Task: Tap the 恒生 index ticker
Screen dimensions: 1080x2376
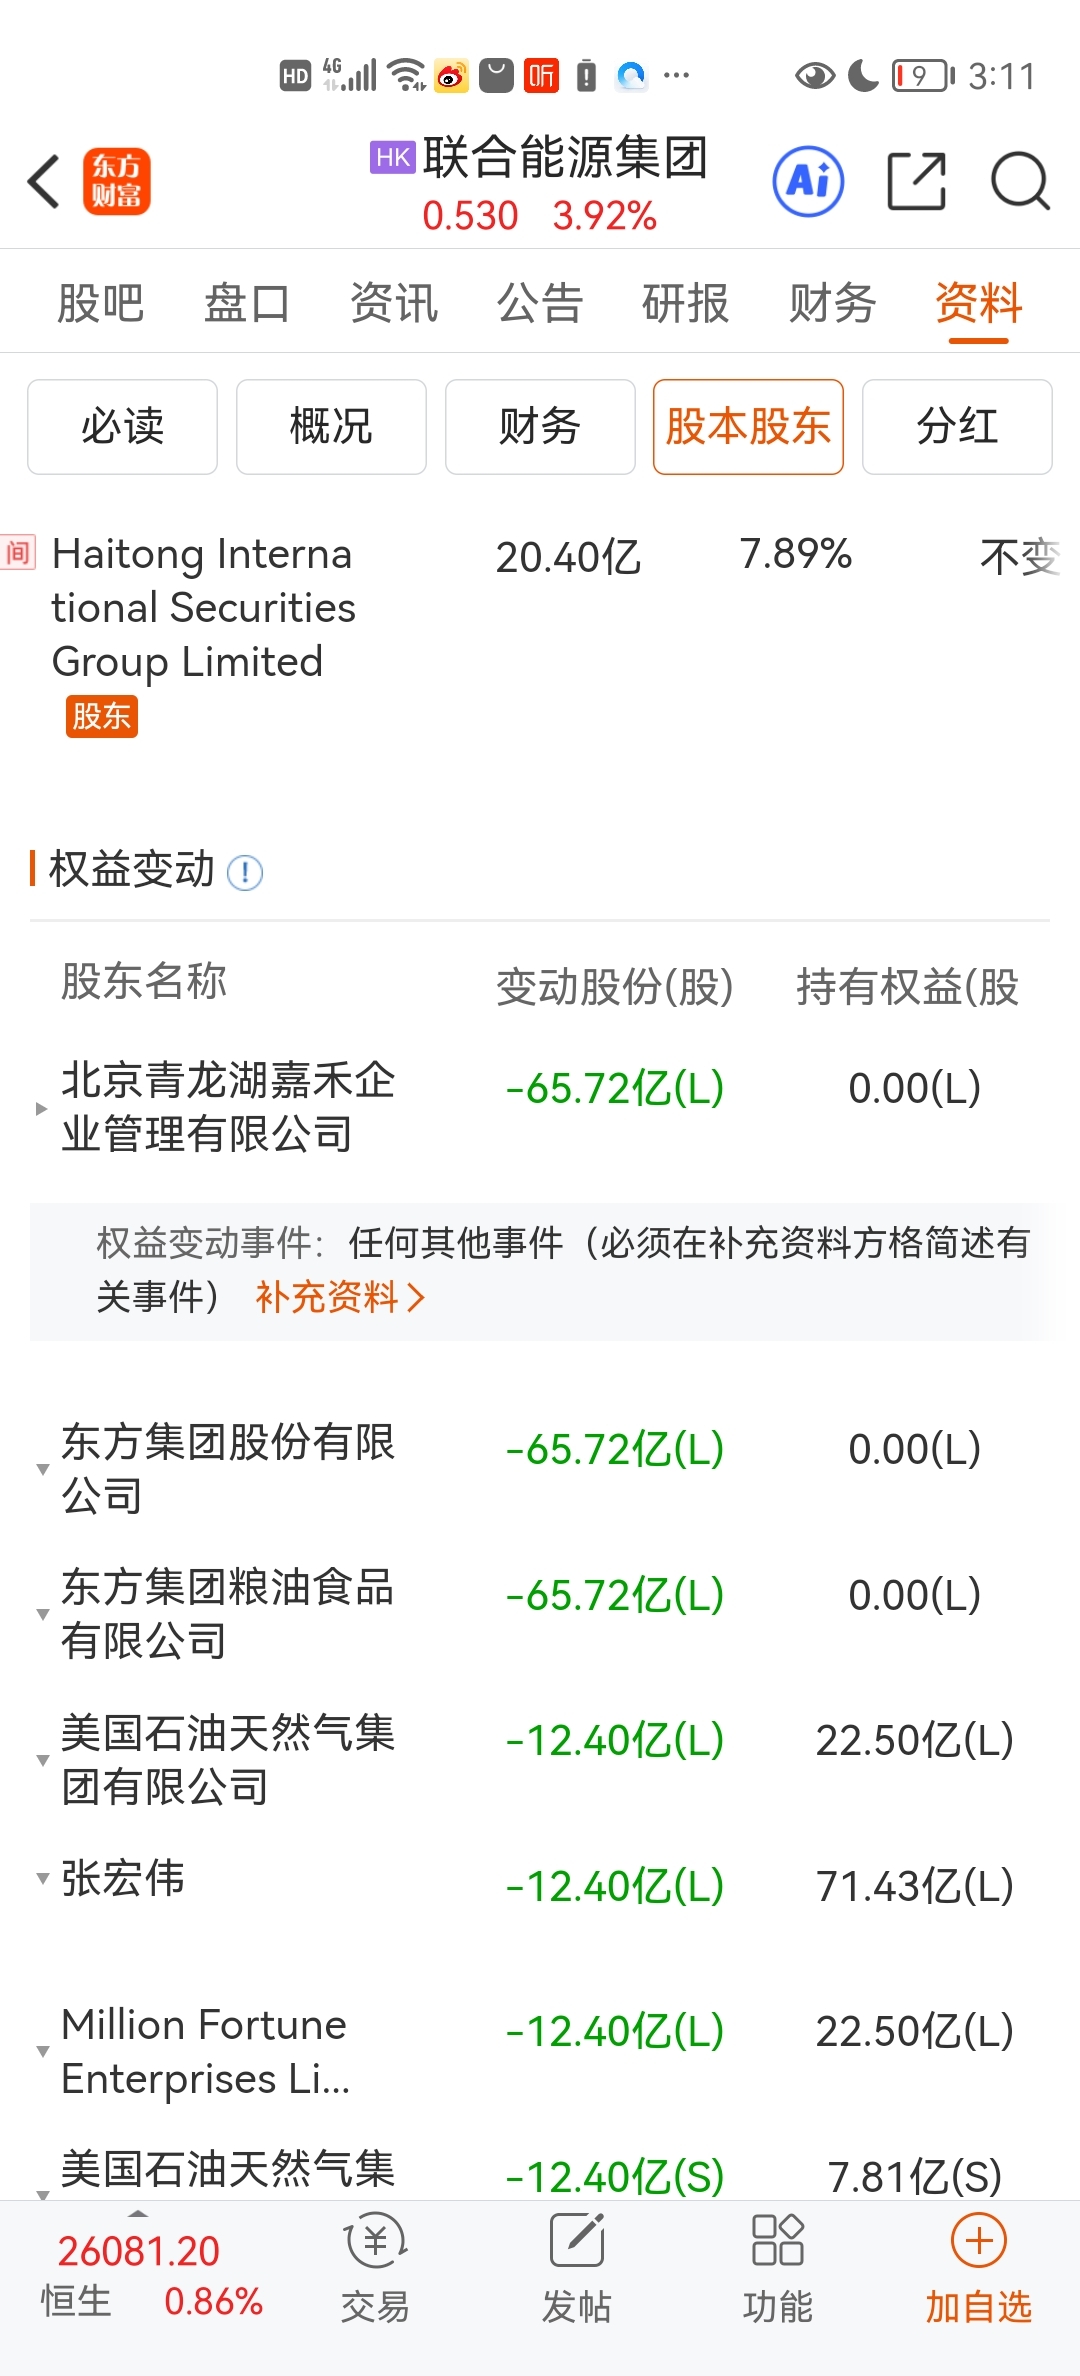Action: tap(150, 2275)
